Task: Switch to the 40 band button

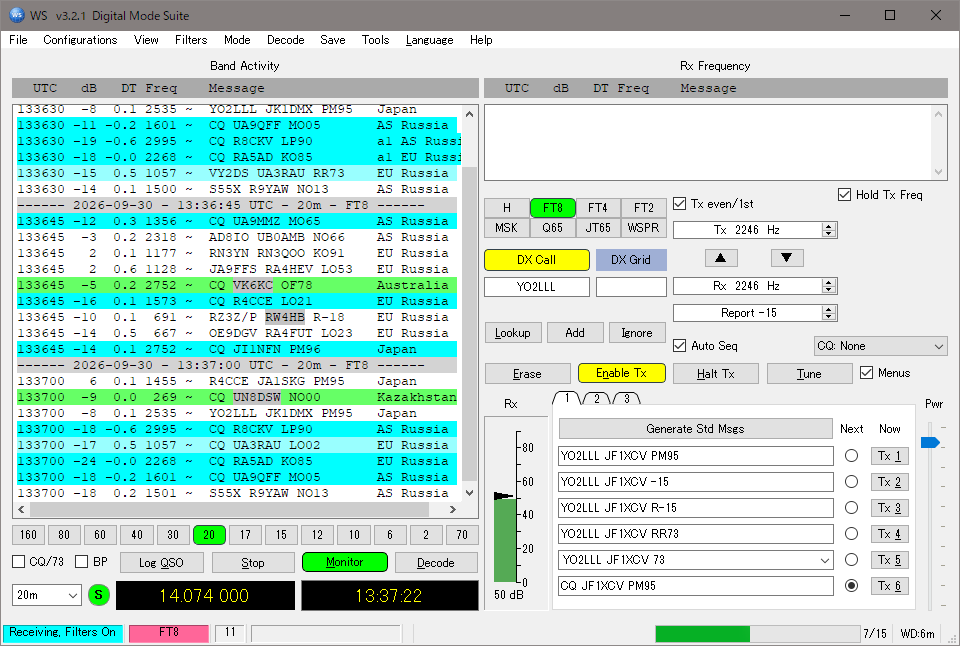Action: point(137,535)
